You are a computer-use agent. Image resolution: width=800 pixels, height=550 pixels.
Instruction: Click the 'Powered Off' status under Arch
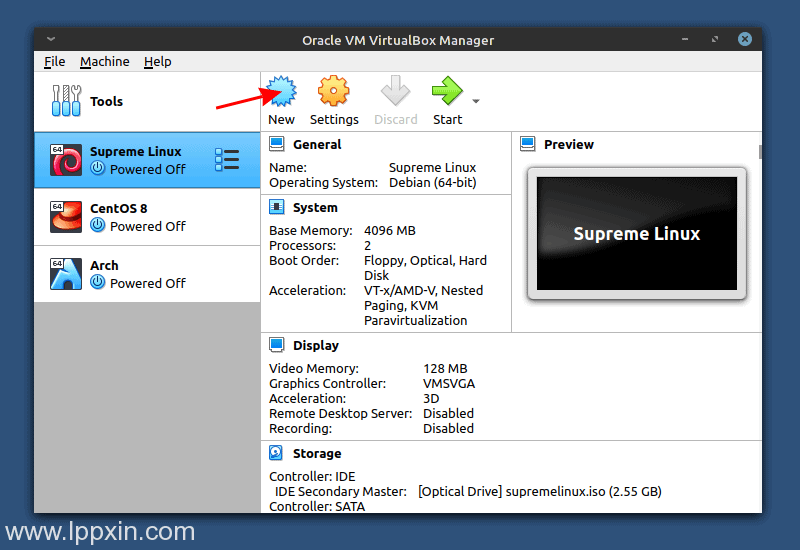148,283
